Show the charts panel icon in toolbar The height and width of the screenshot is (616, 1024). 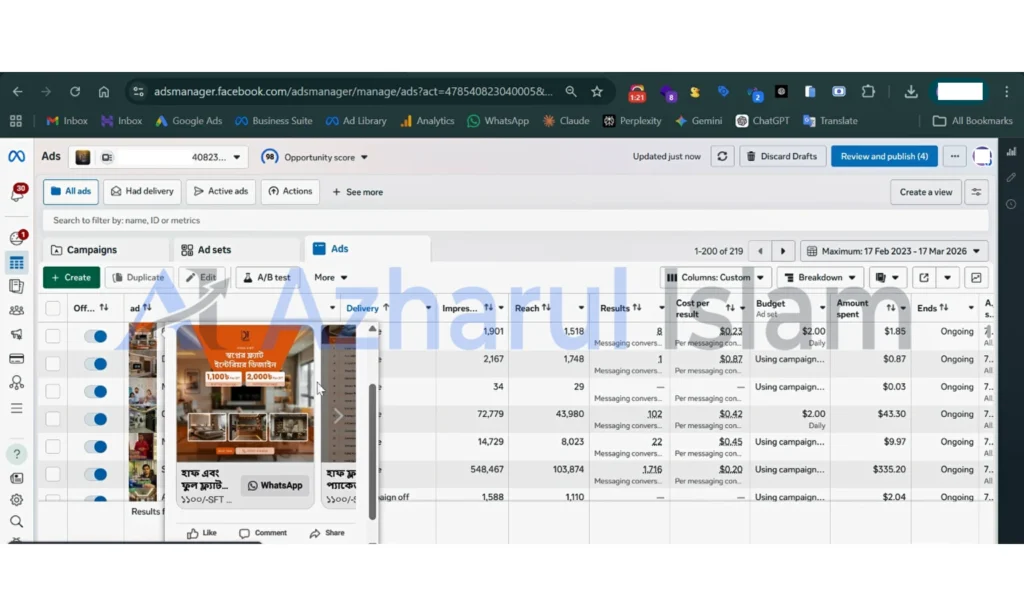[x=976, y=278]
